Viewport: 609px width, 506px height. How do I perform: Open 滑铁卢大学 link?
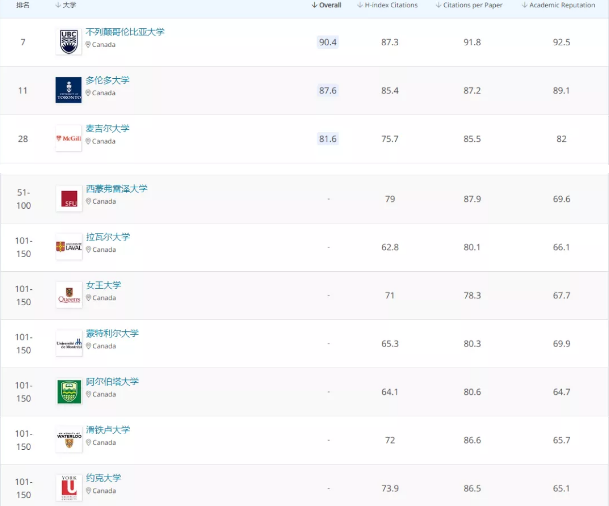108,430
